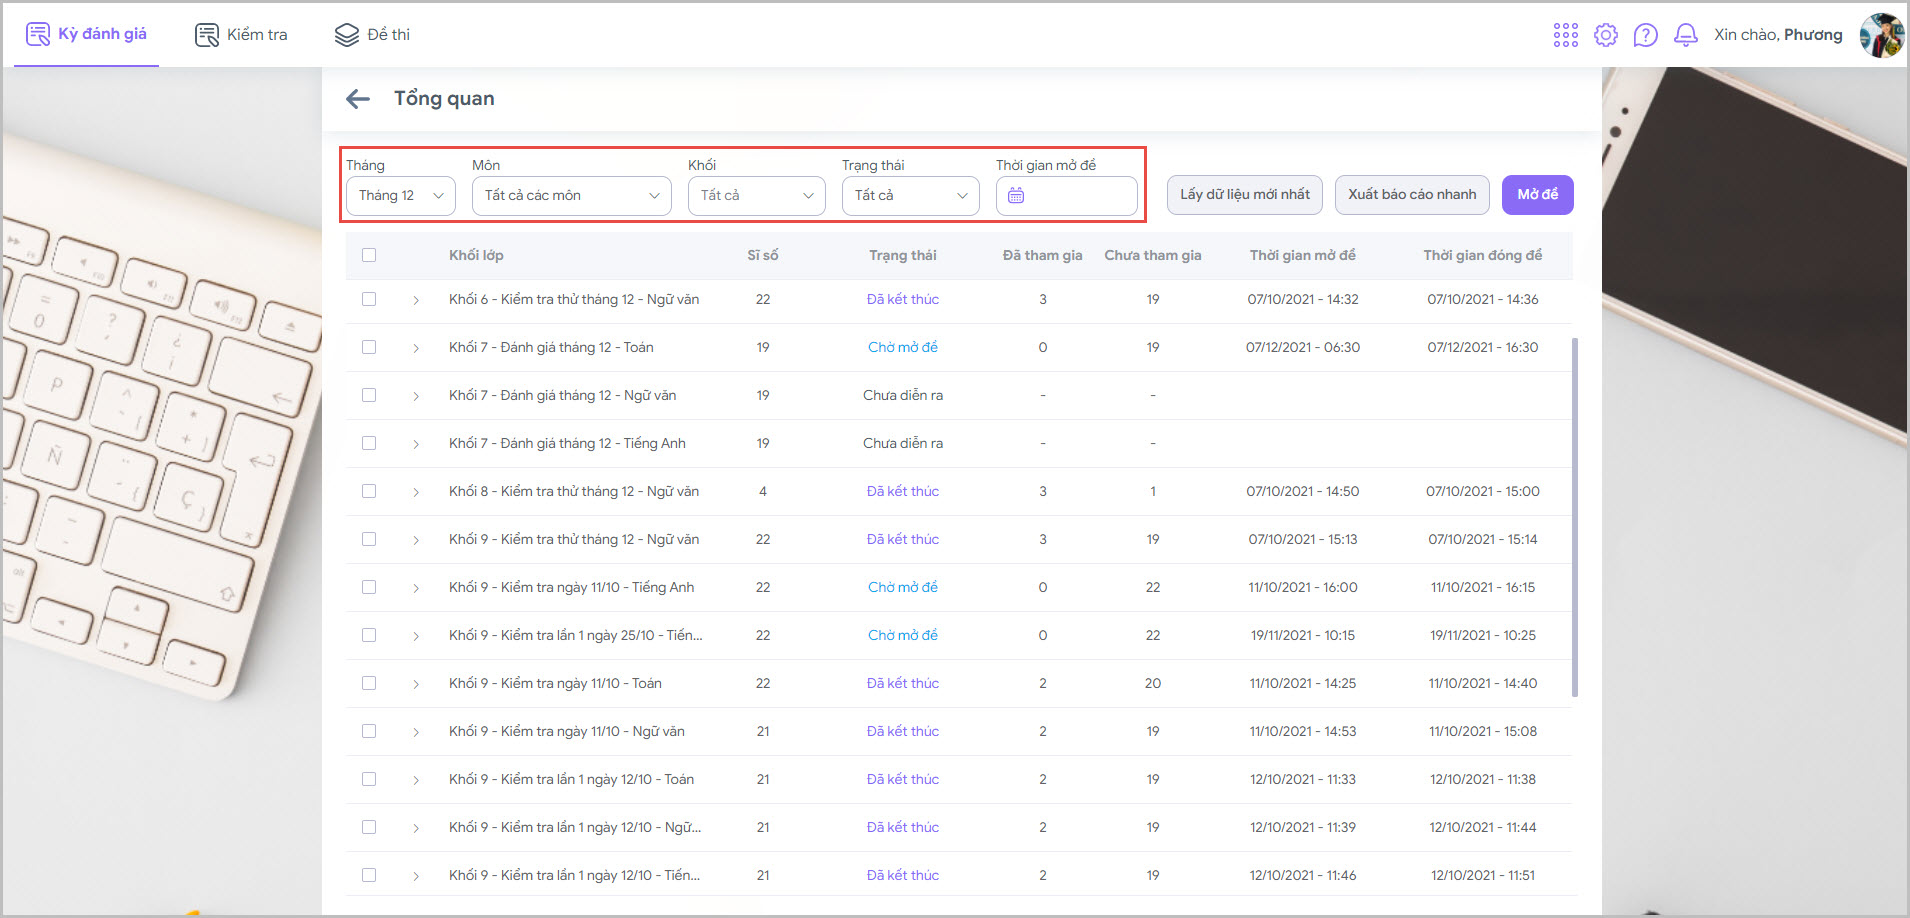1910x918 pixels.
Task: Click Xuất báo cáo nhanh button
Action: [1411, 195]
